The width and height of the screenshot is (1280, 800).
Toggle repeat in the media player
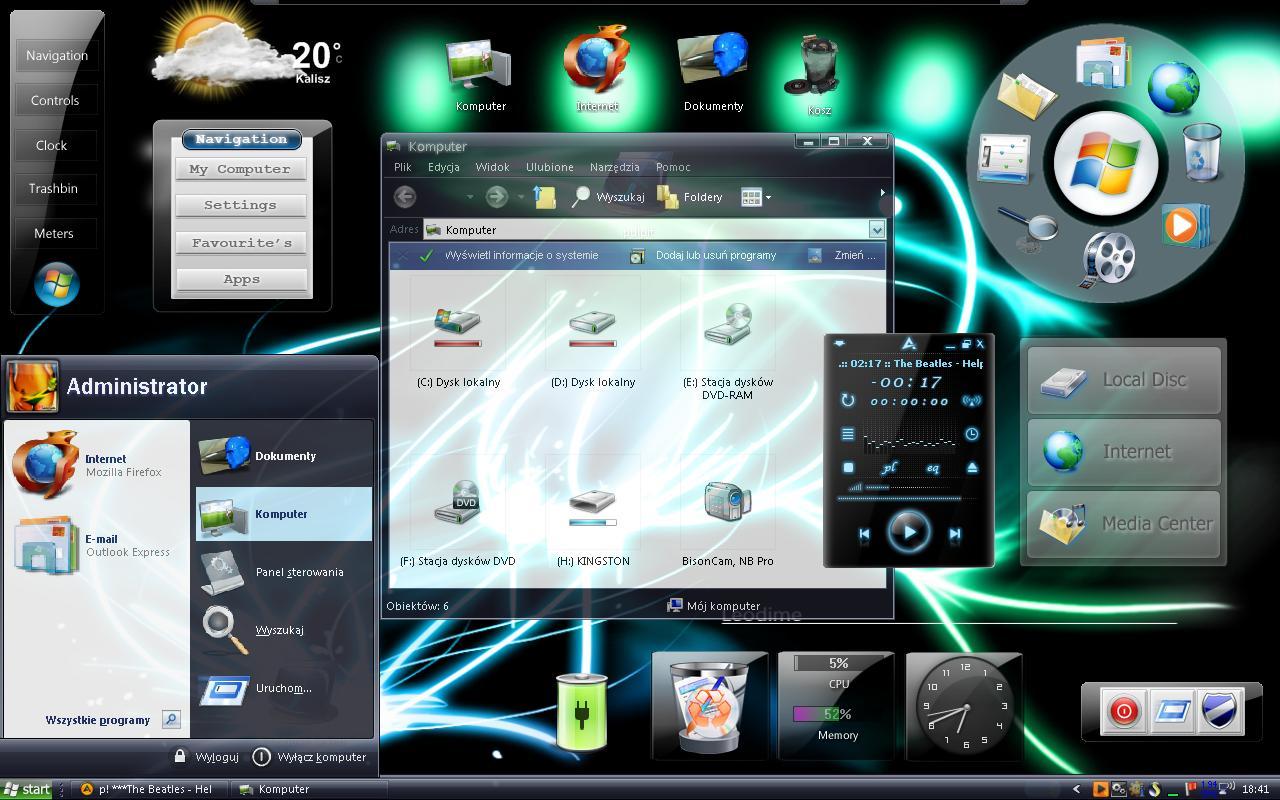(848, 400)
